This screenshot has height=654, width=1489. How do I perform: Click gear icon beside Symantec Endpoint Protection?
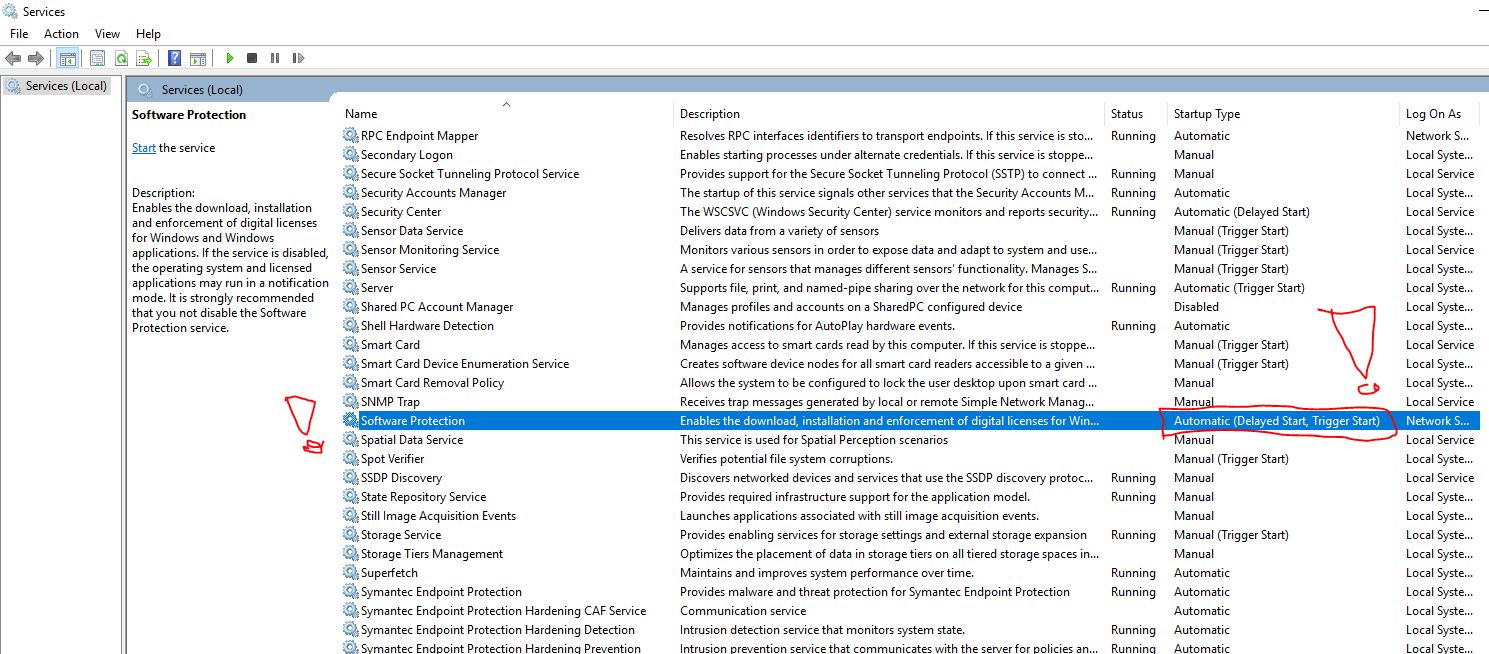point(350,591)
